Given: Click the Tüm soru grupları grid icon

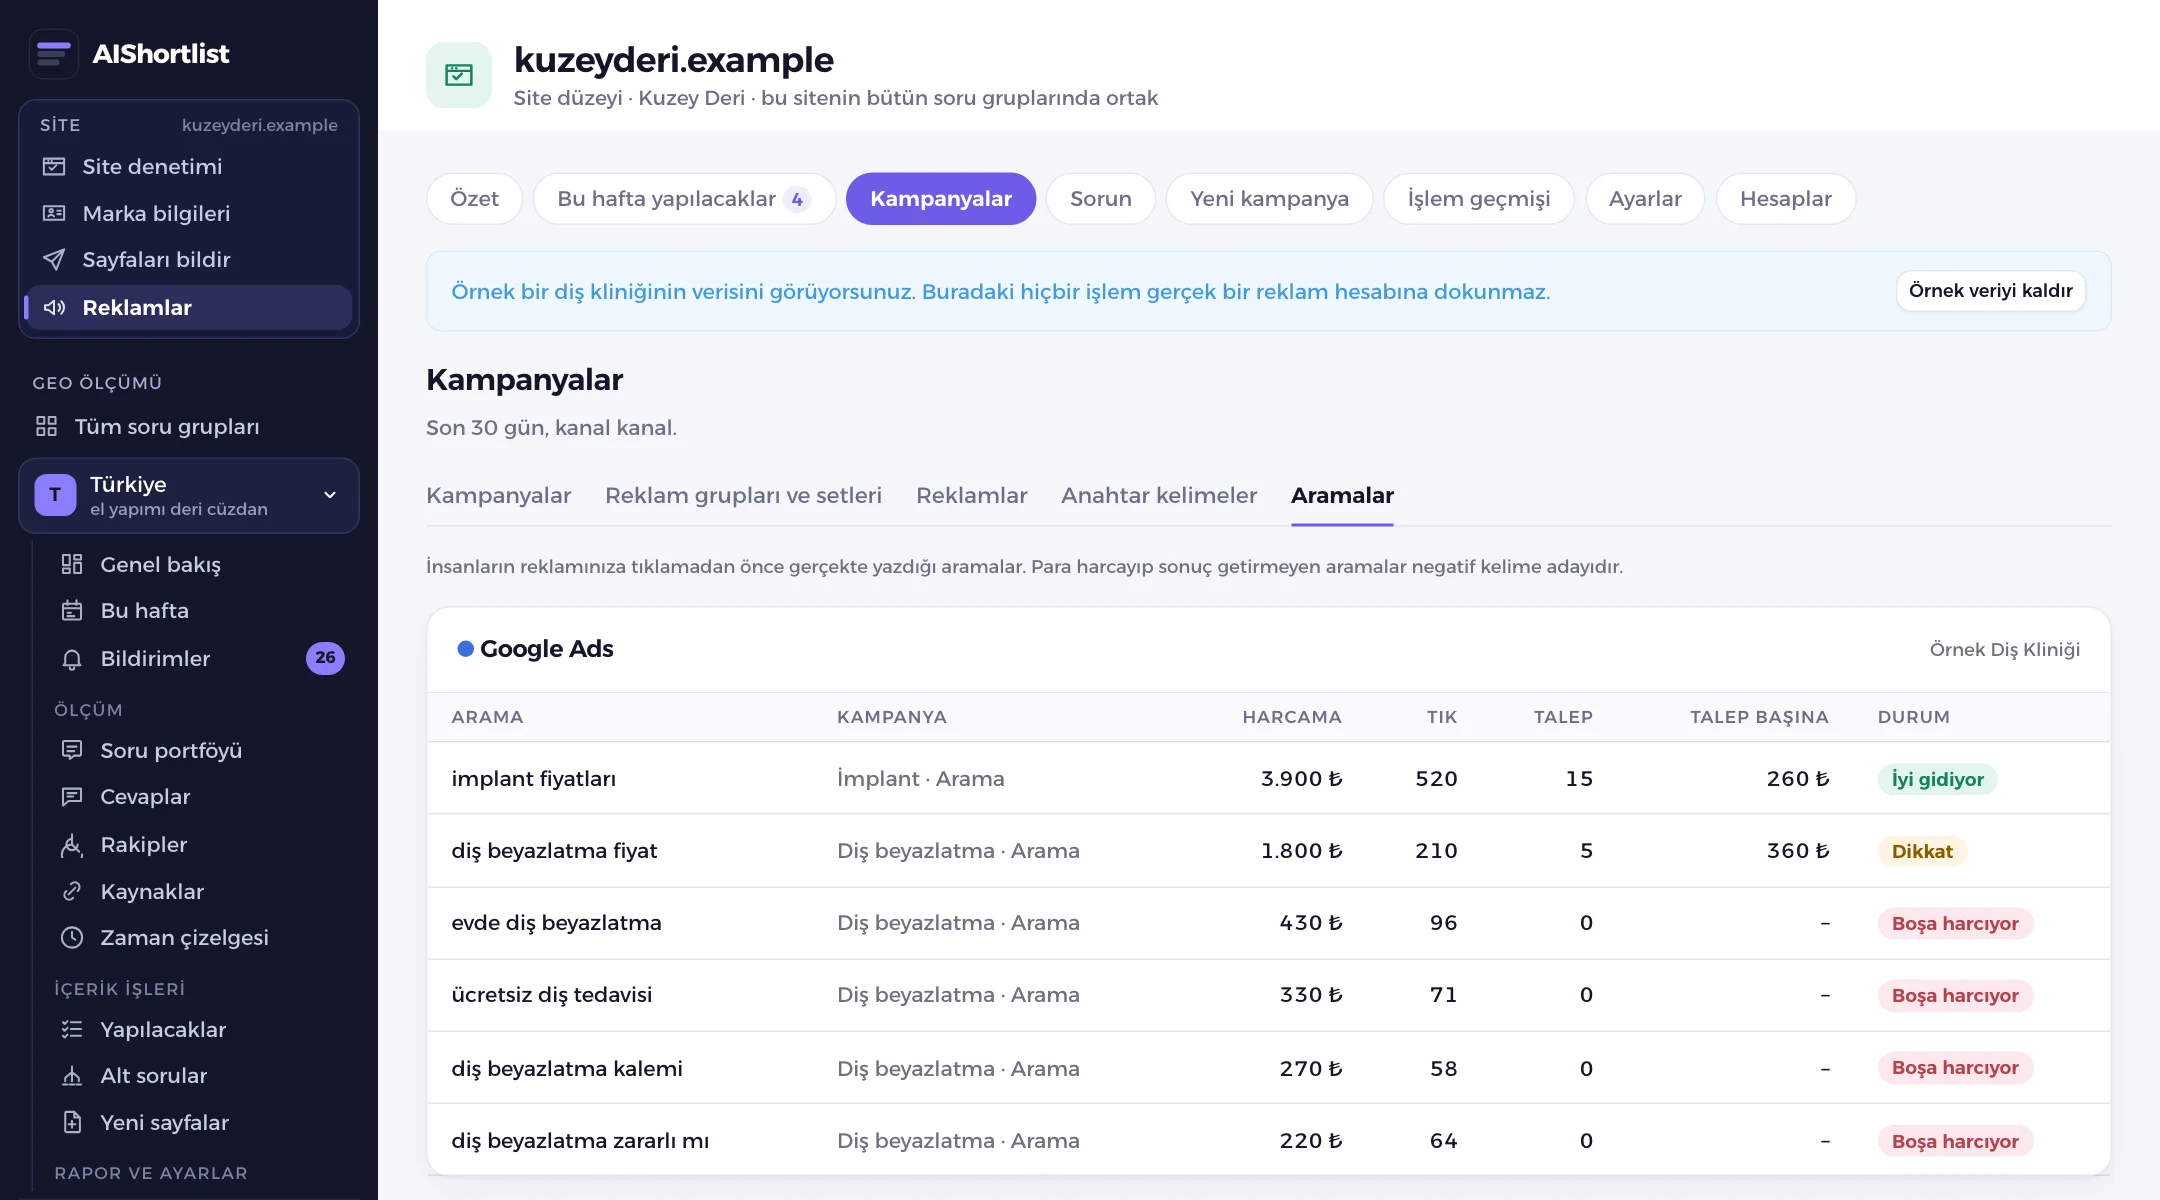Looking at the screenshot, I should (46, 426).
